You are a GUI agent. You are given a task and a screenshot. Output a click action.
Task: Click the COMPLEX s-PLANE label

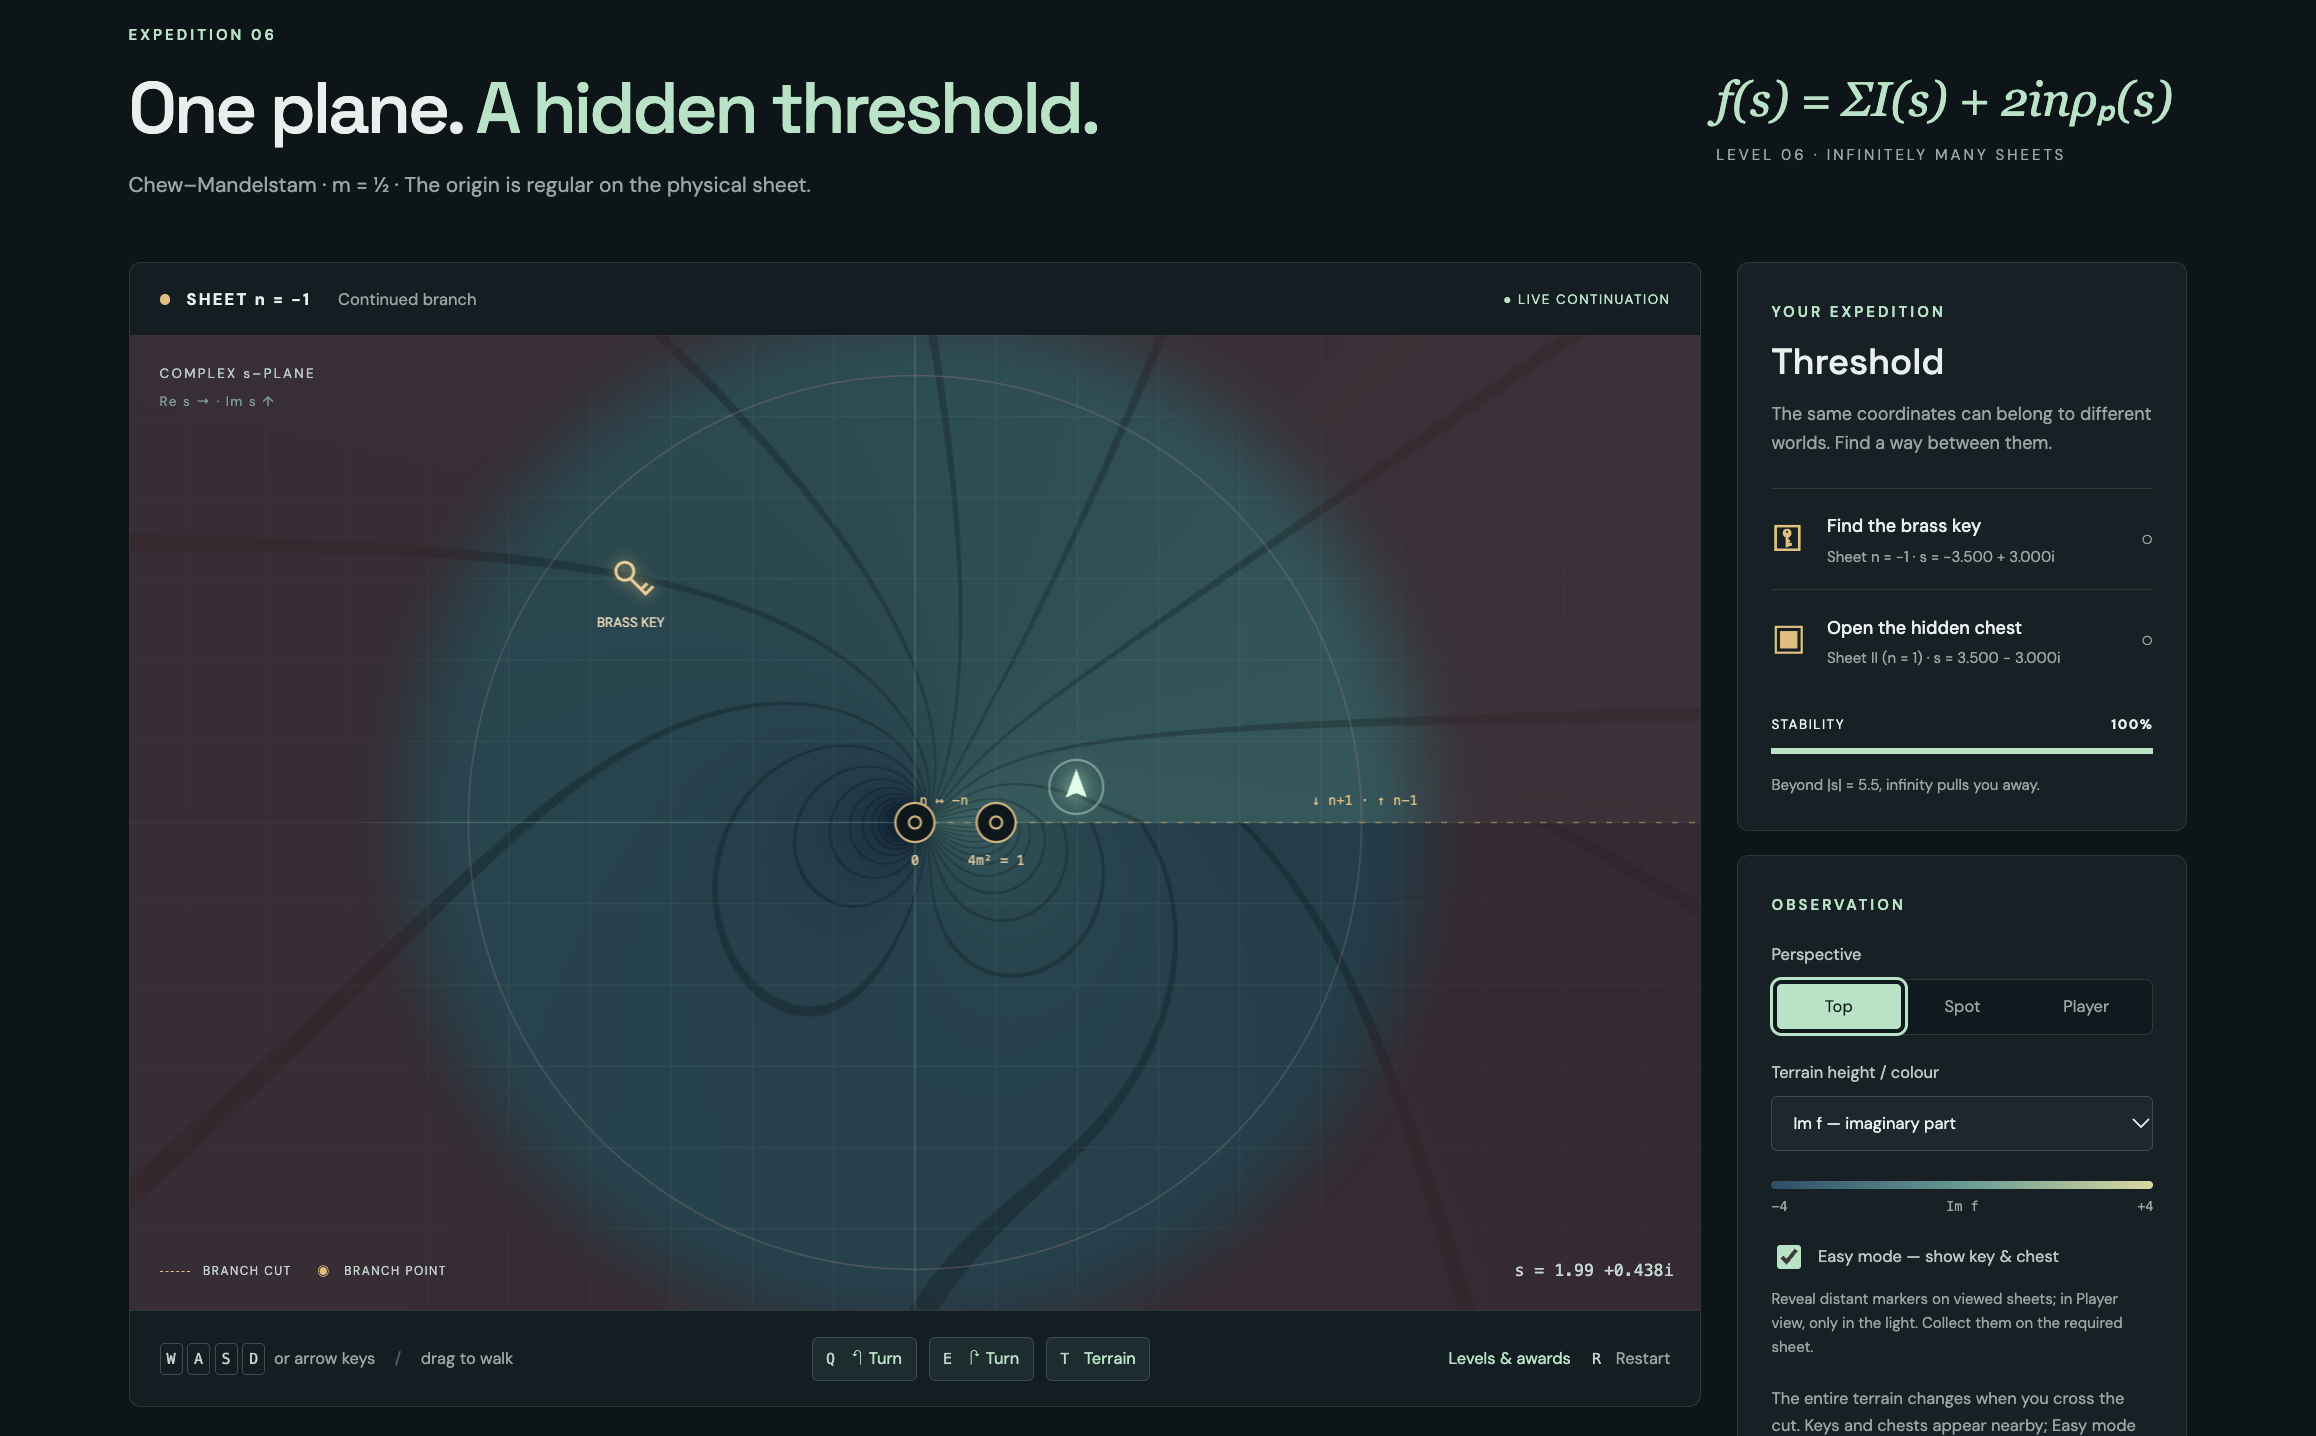coord(237,374)
